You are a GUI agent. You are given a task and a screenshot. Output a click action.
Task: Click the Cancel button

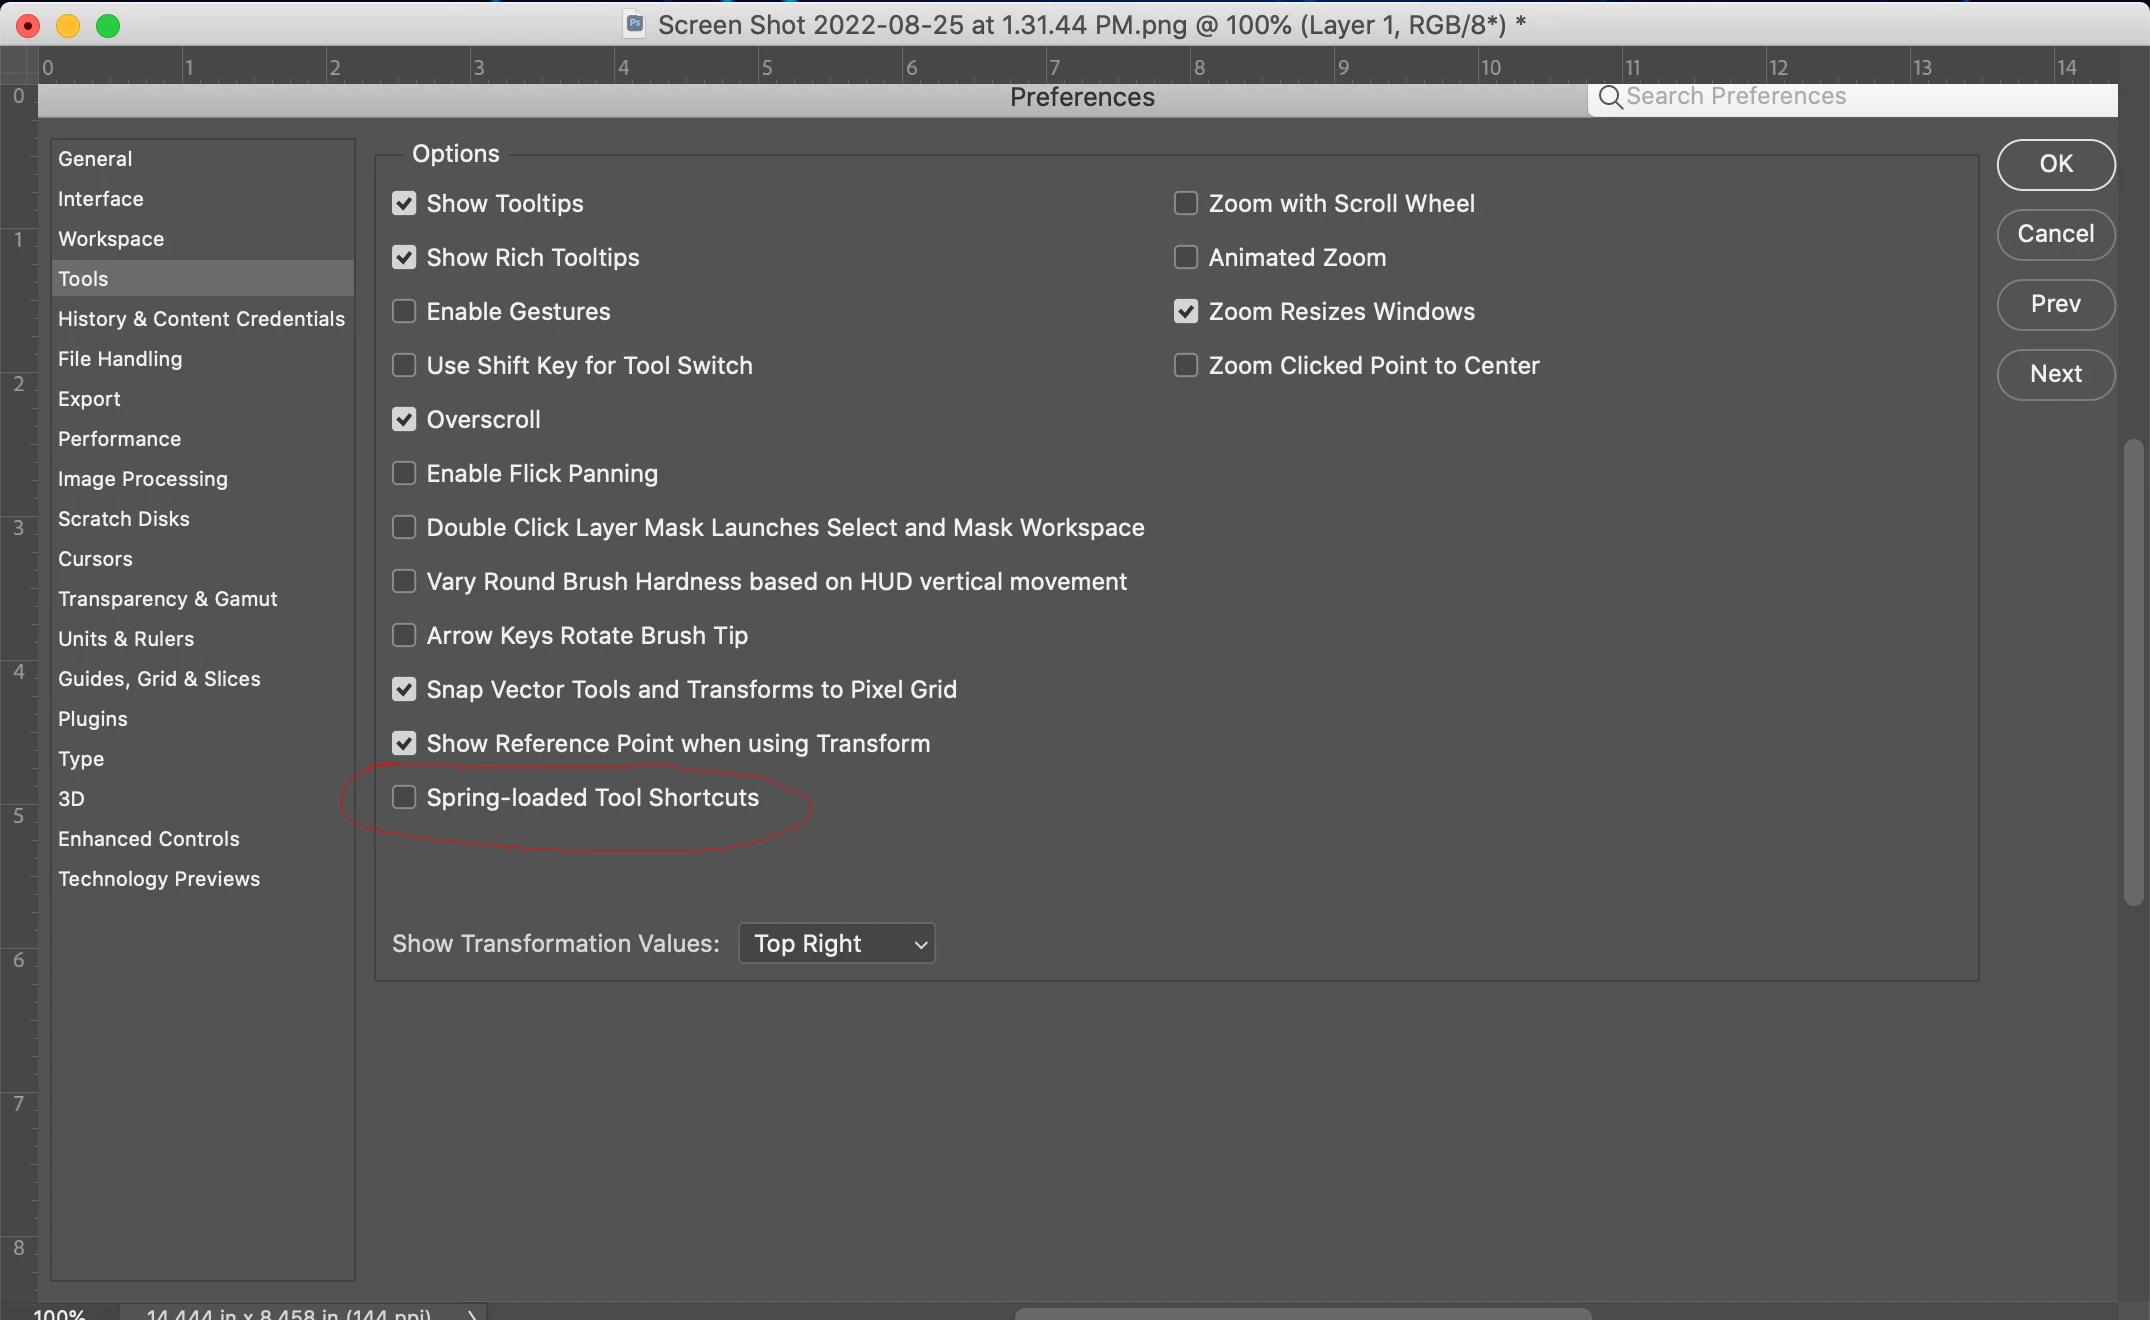[2055, 234]
